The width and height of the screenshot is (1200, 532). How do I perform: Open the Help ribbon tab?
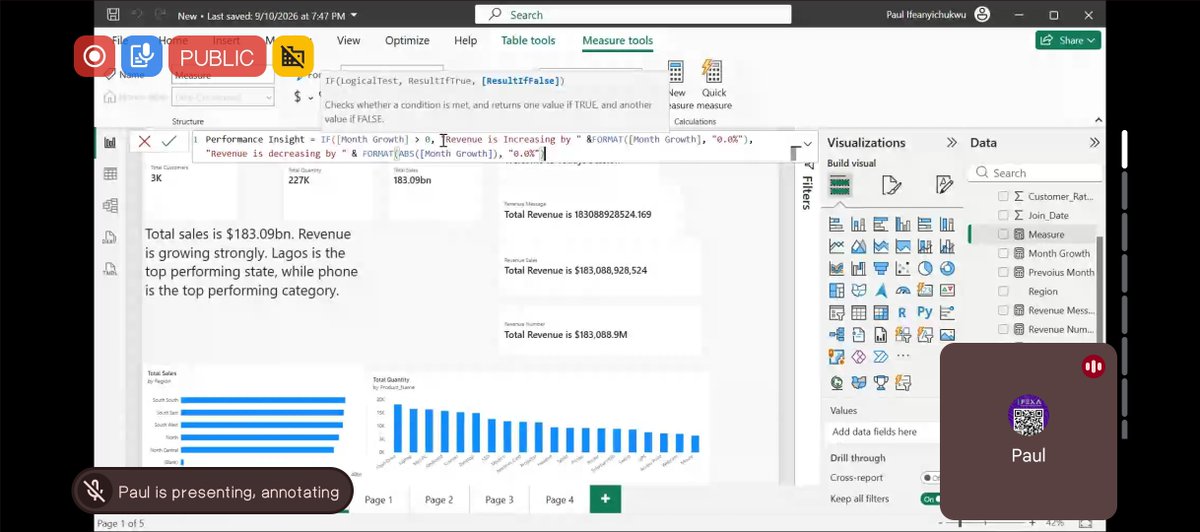(465, 41)
